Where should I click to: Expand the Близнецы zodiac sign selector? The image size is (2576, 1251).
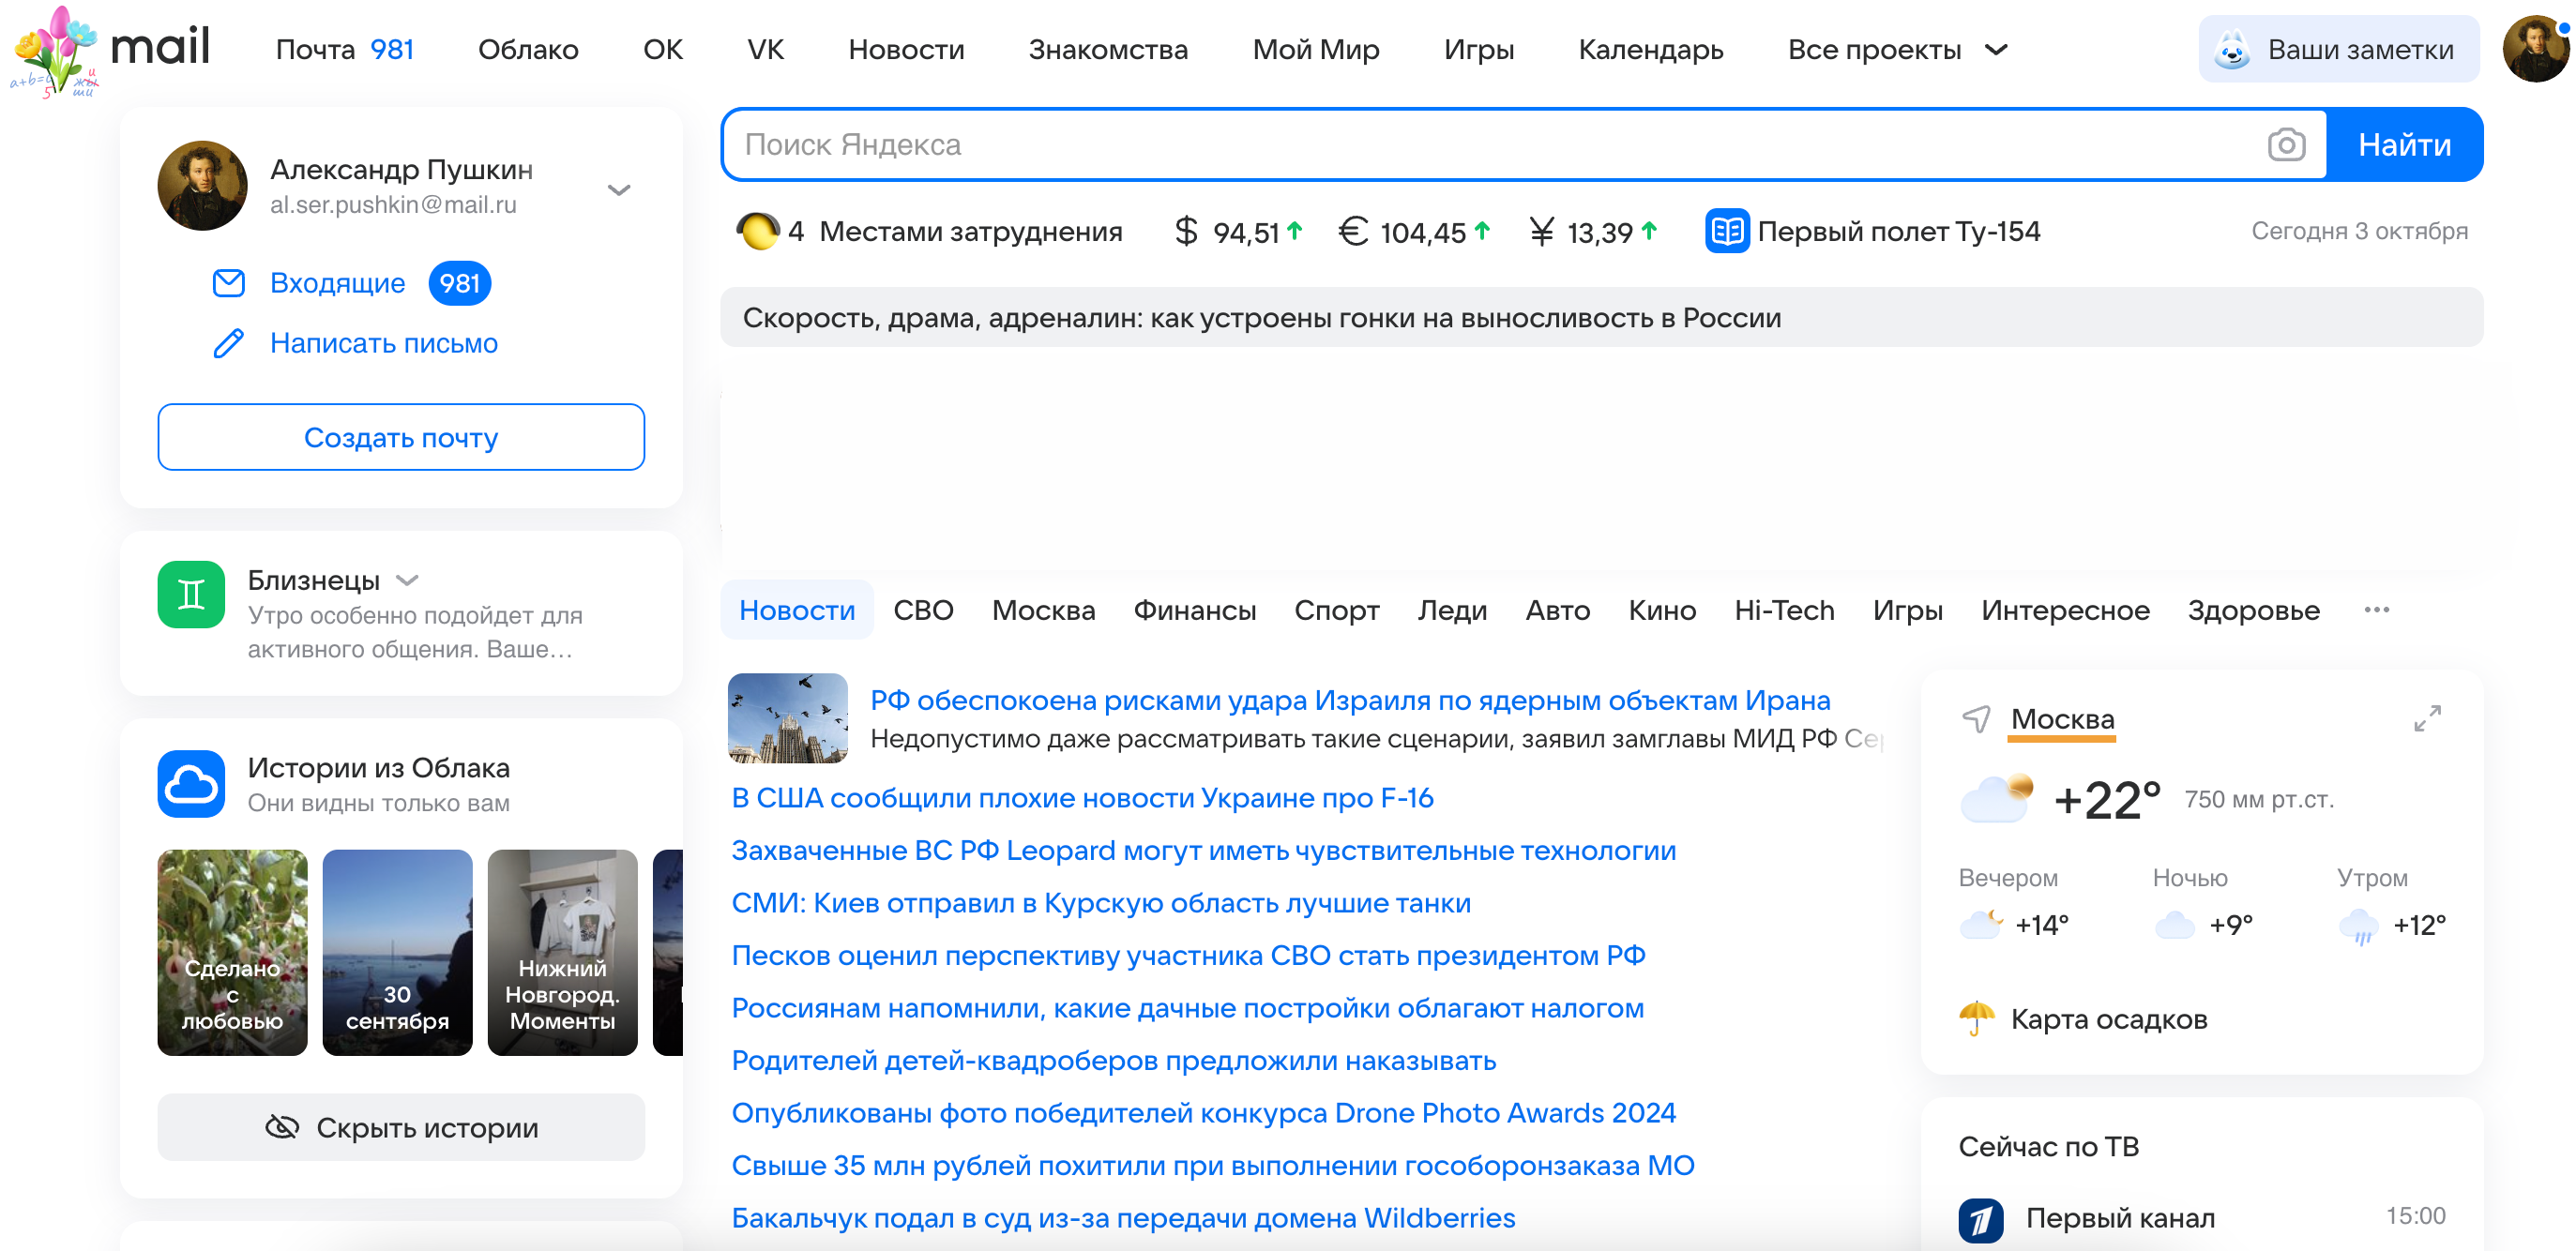pyautogui.click(x=407, y=580)
